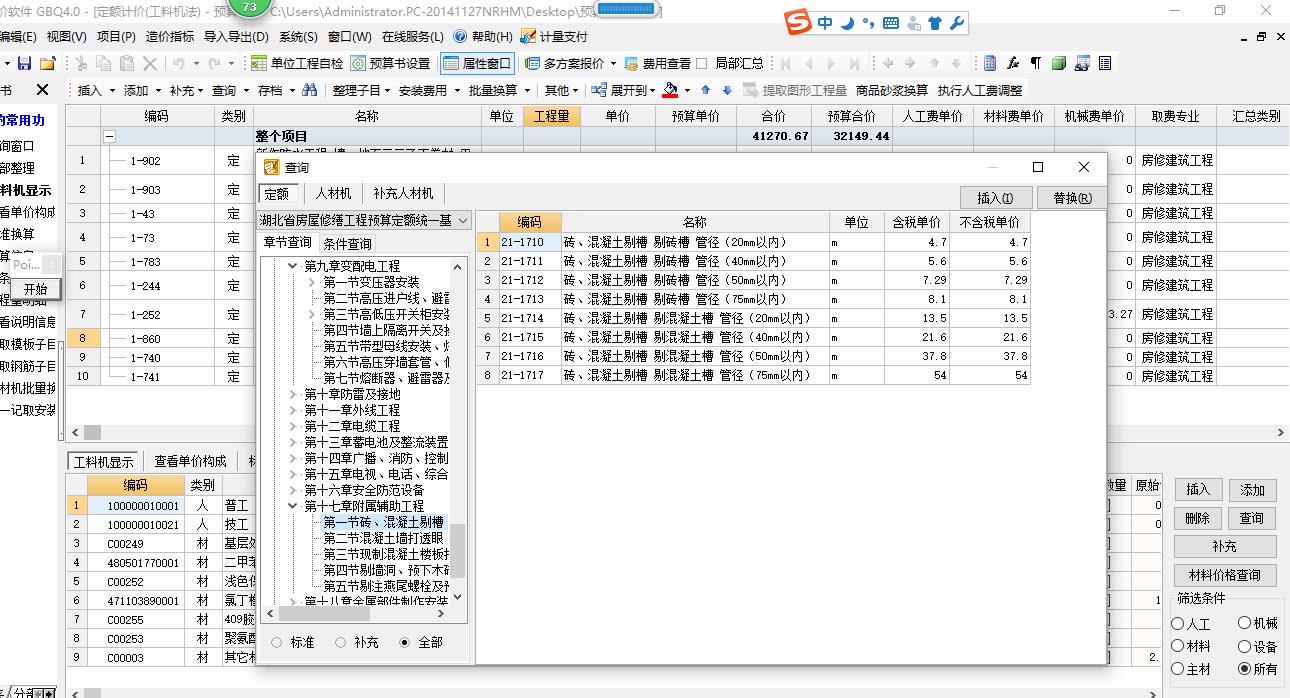
Task: Click the Cut scissors icon
Action: (83, 63)
